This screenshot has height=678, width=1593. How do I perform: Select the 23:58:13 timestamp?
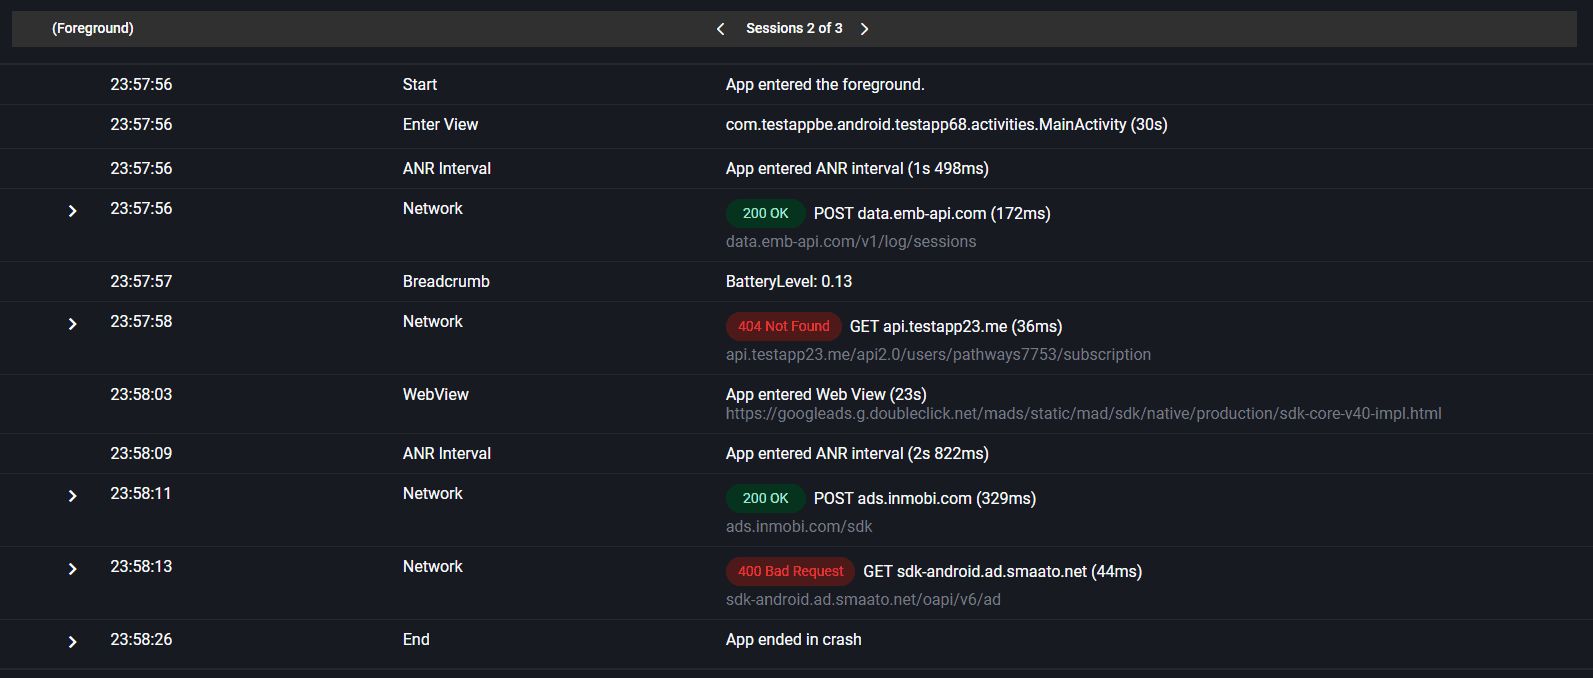pyautogui.click(x=141, y=567)
